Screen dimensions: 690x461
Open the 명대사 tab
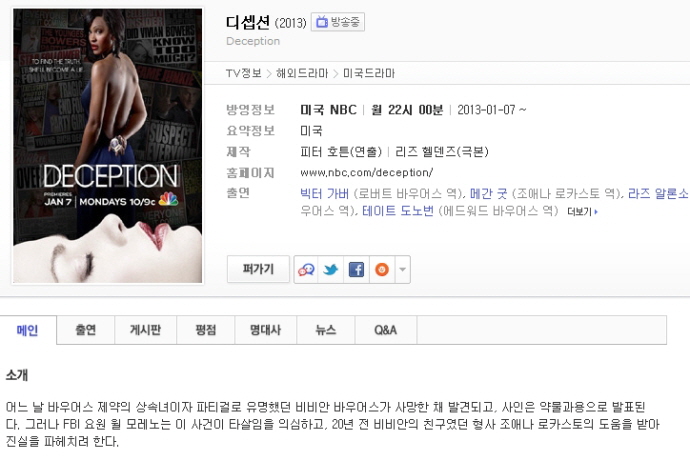click(265, 330)
